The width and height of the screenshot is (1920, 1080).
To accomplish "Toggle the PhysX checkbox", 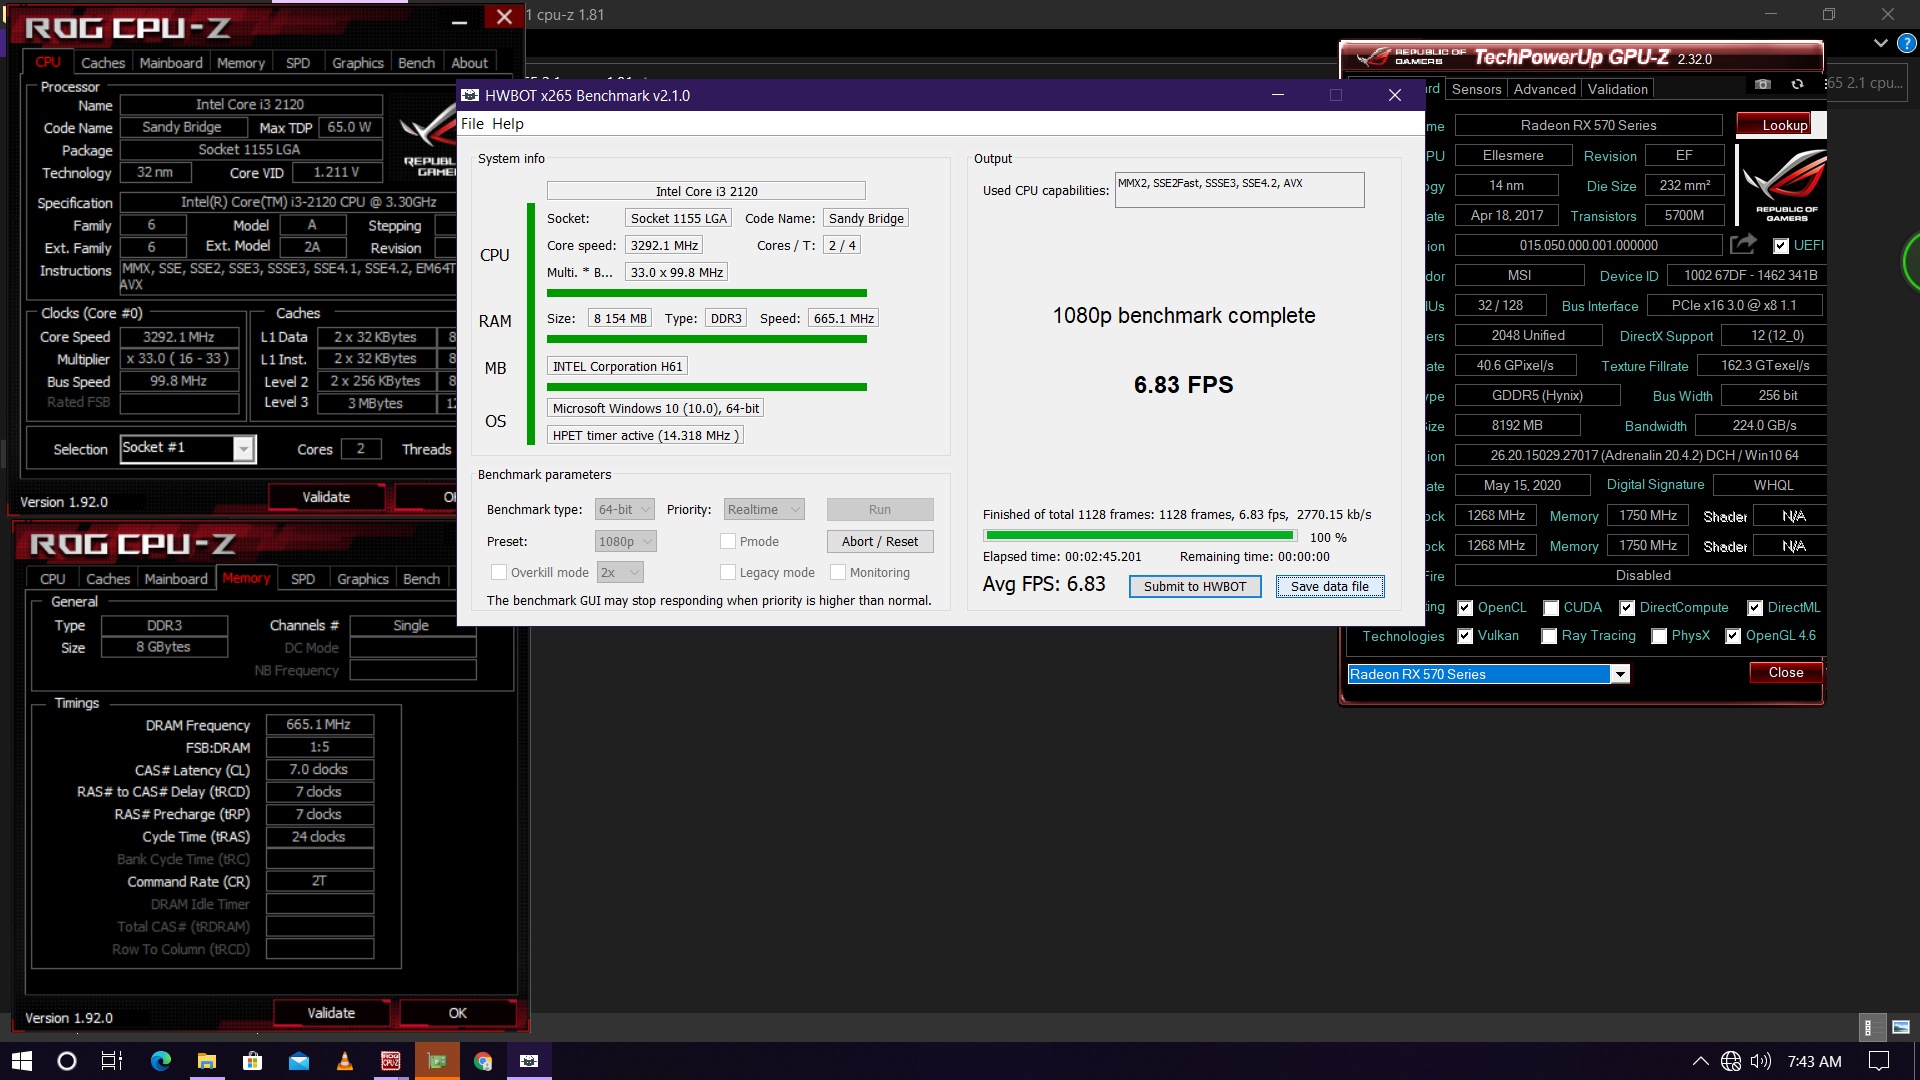I will (1659, 636).
